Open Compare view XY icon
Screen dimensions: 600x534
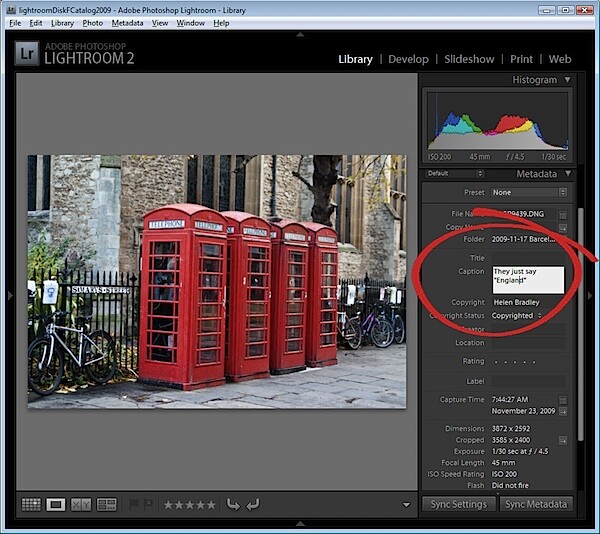click(81, 505)
